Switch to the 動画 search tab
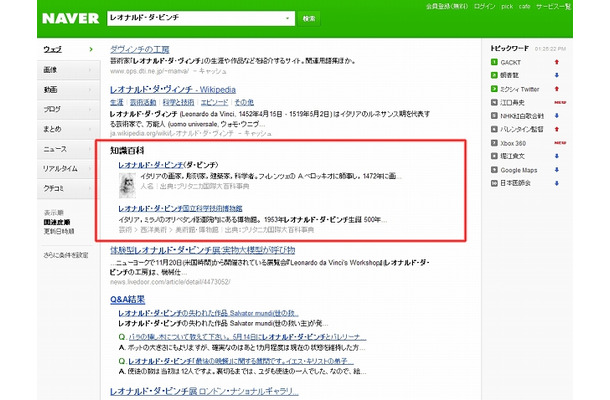 [68, 89]
